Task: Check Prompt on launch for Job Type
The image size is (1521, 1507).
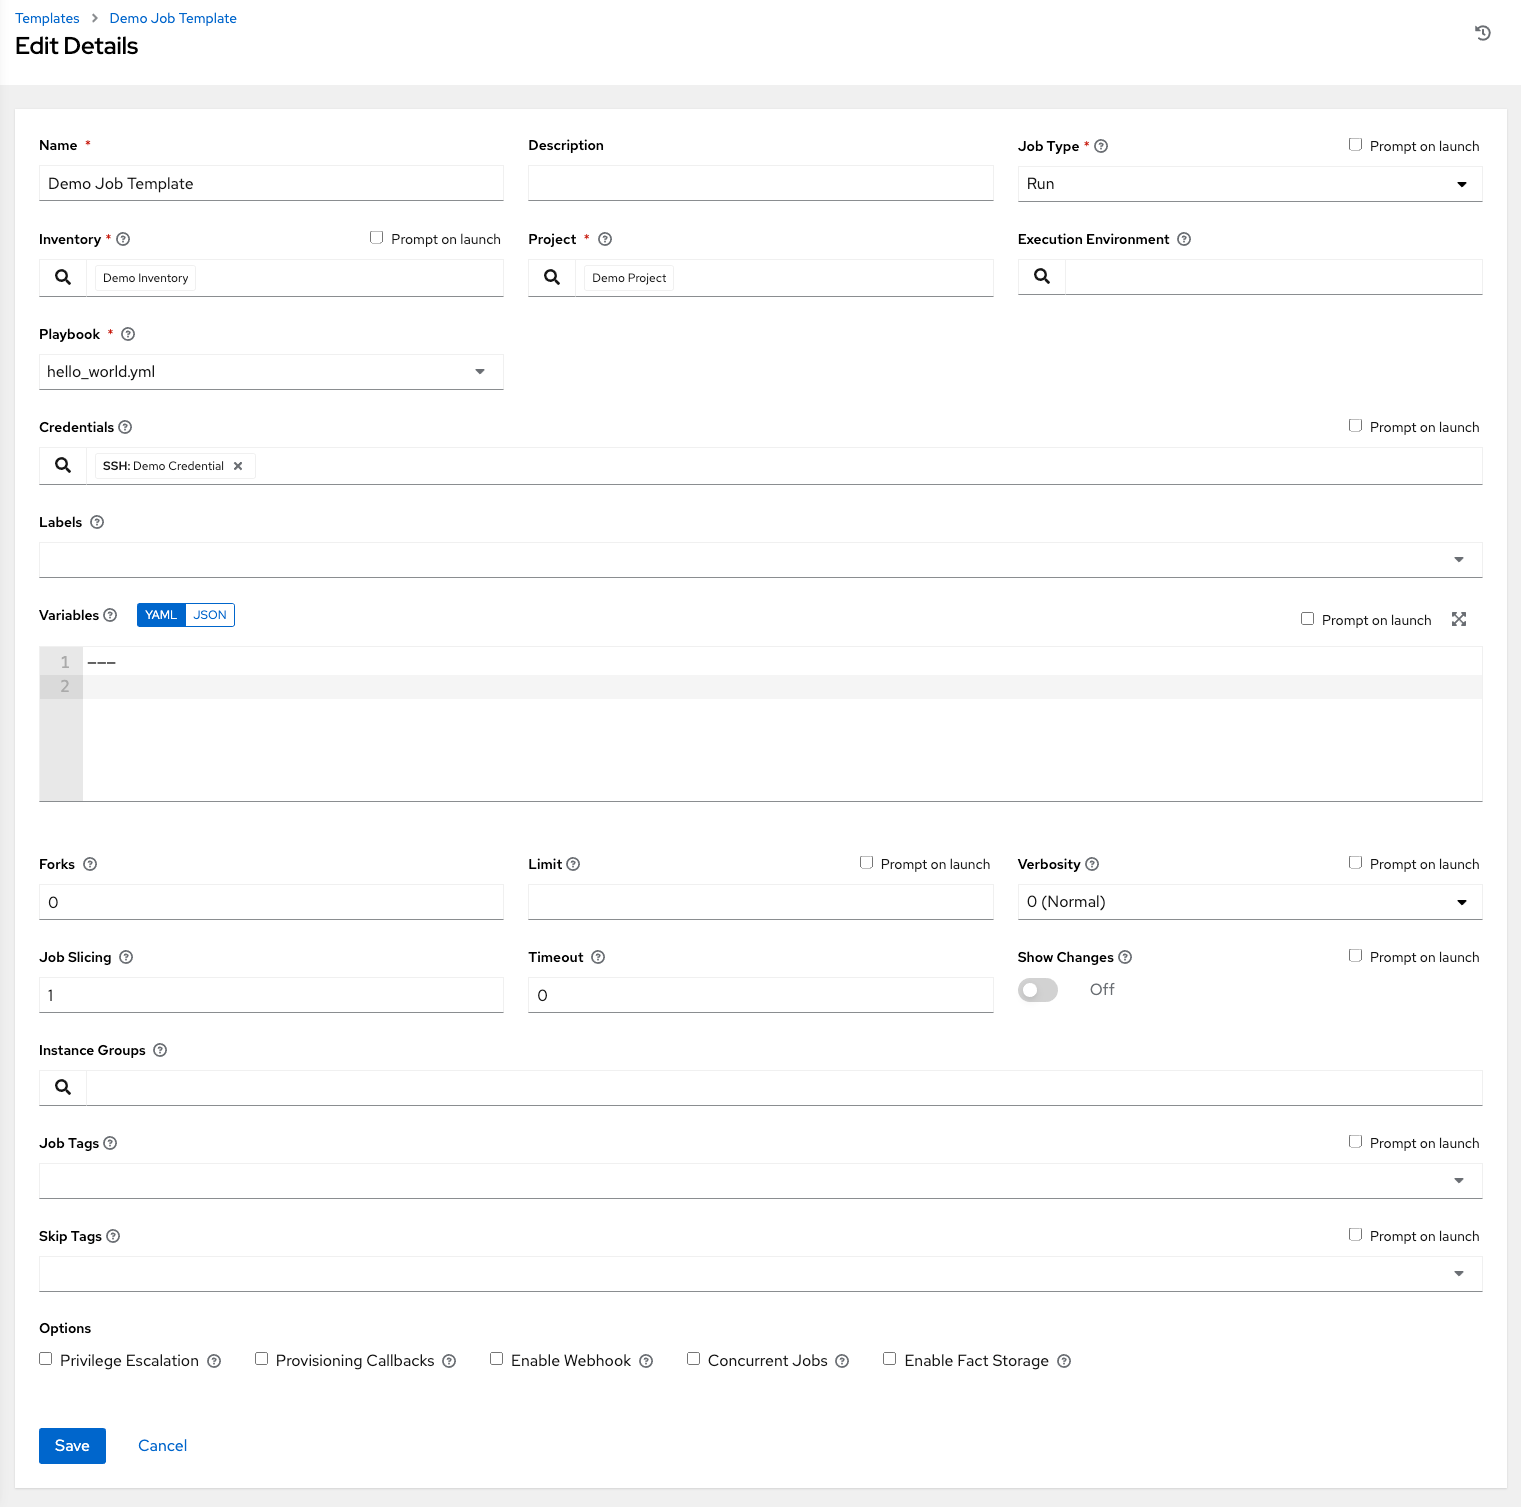Action: point(1355,144)
